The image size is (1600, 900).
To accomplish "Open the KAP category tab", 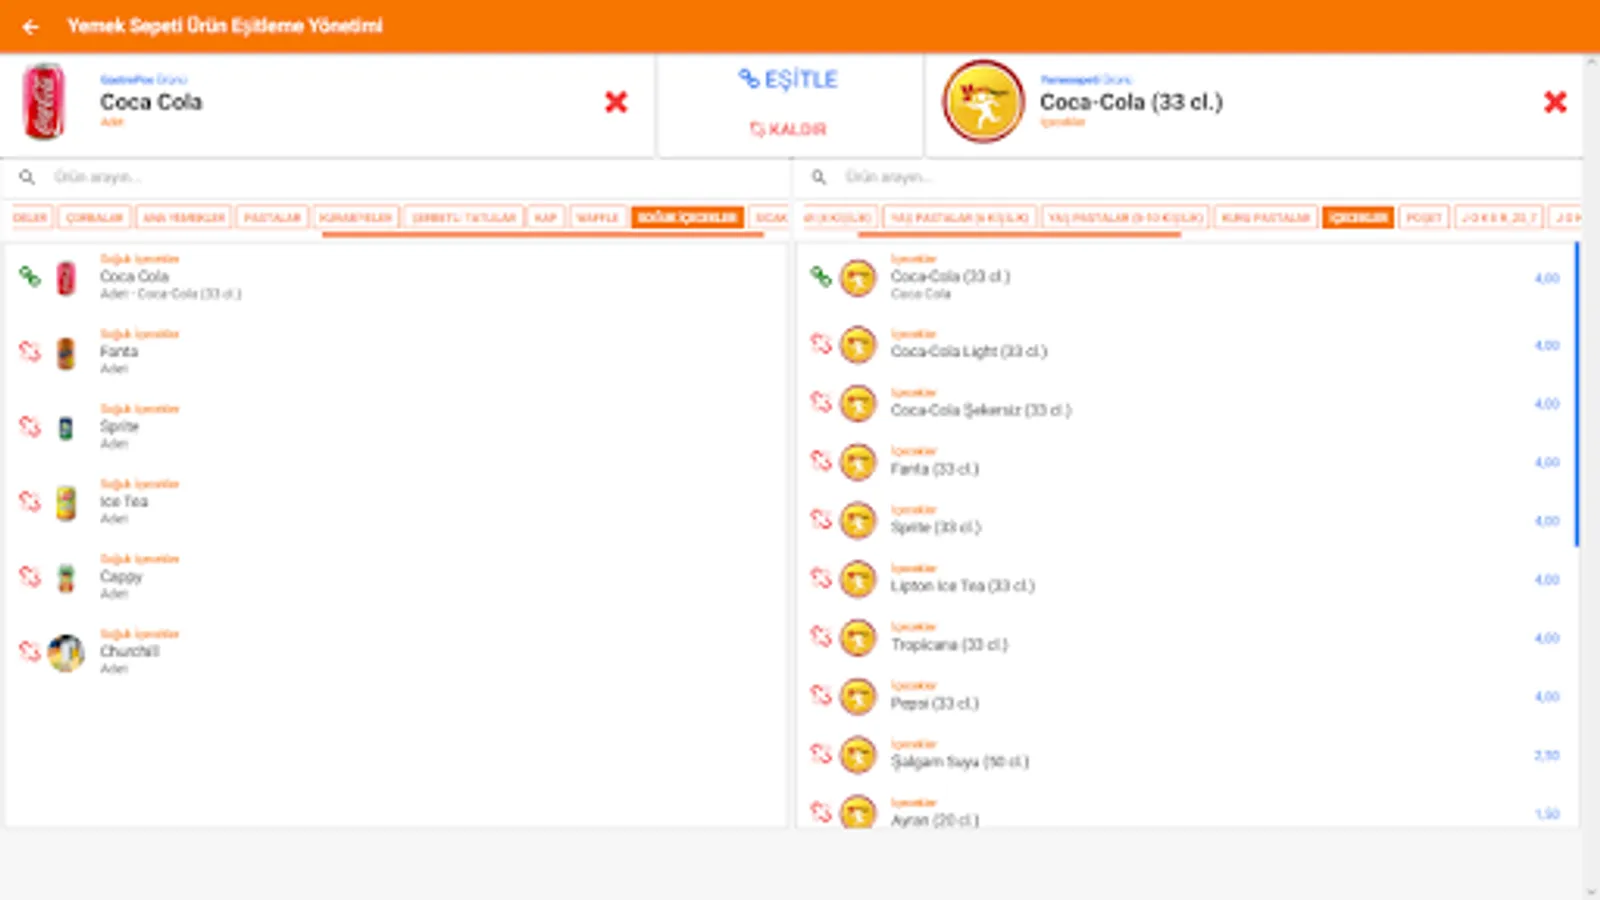I will point(545,217).
